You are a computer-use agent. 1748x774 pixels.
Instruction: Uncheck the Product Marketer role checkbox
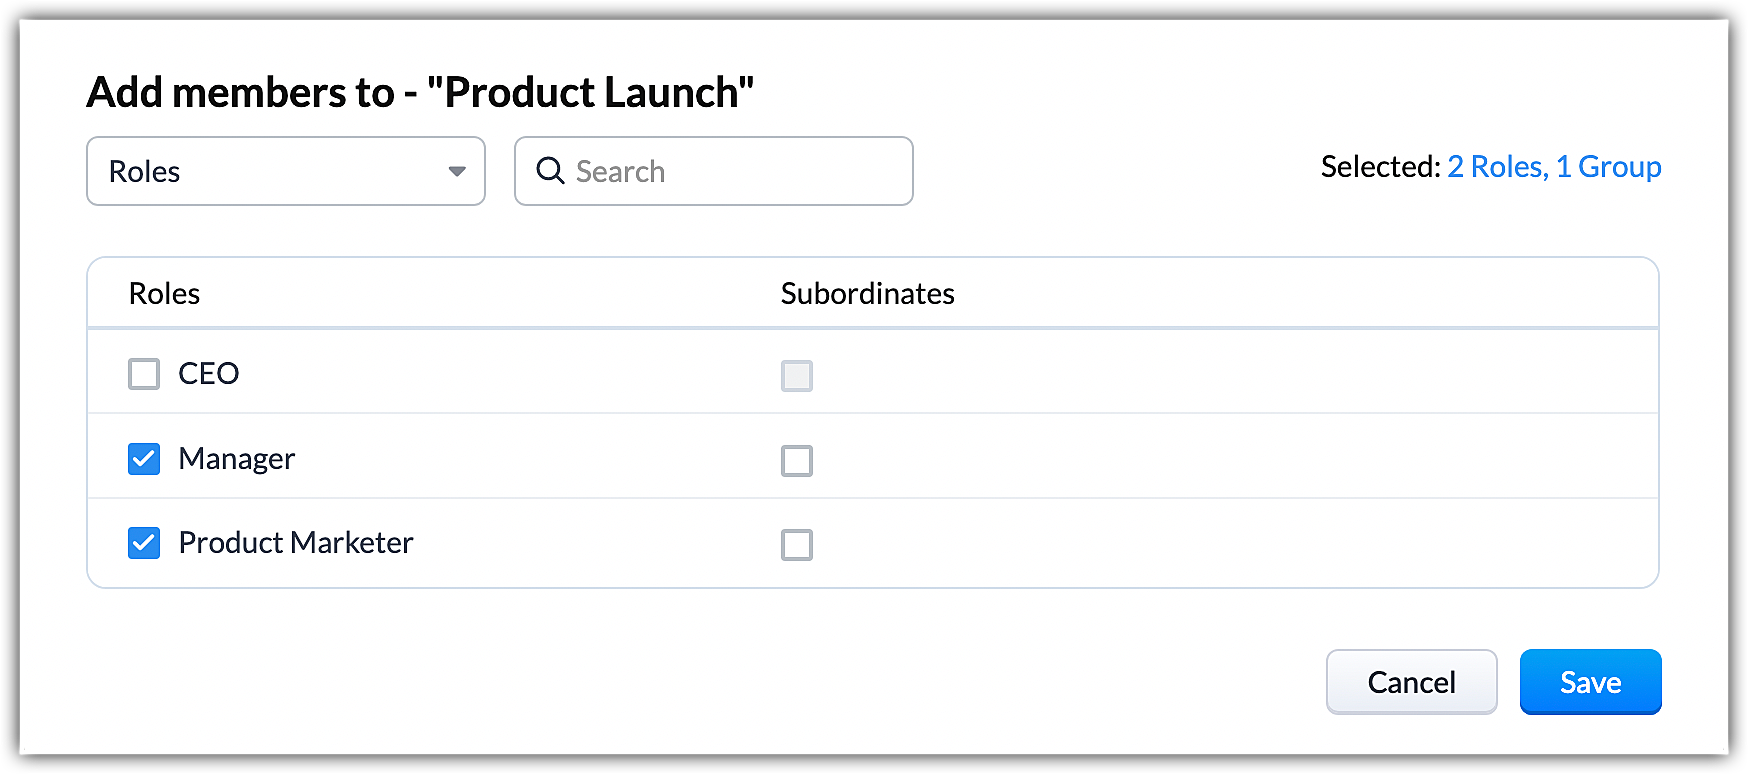click(144, 543)
